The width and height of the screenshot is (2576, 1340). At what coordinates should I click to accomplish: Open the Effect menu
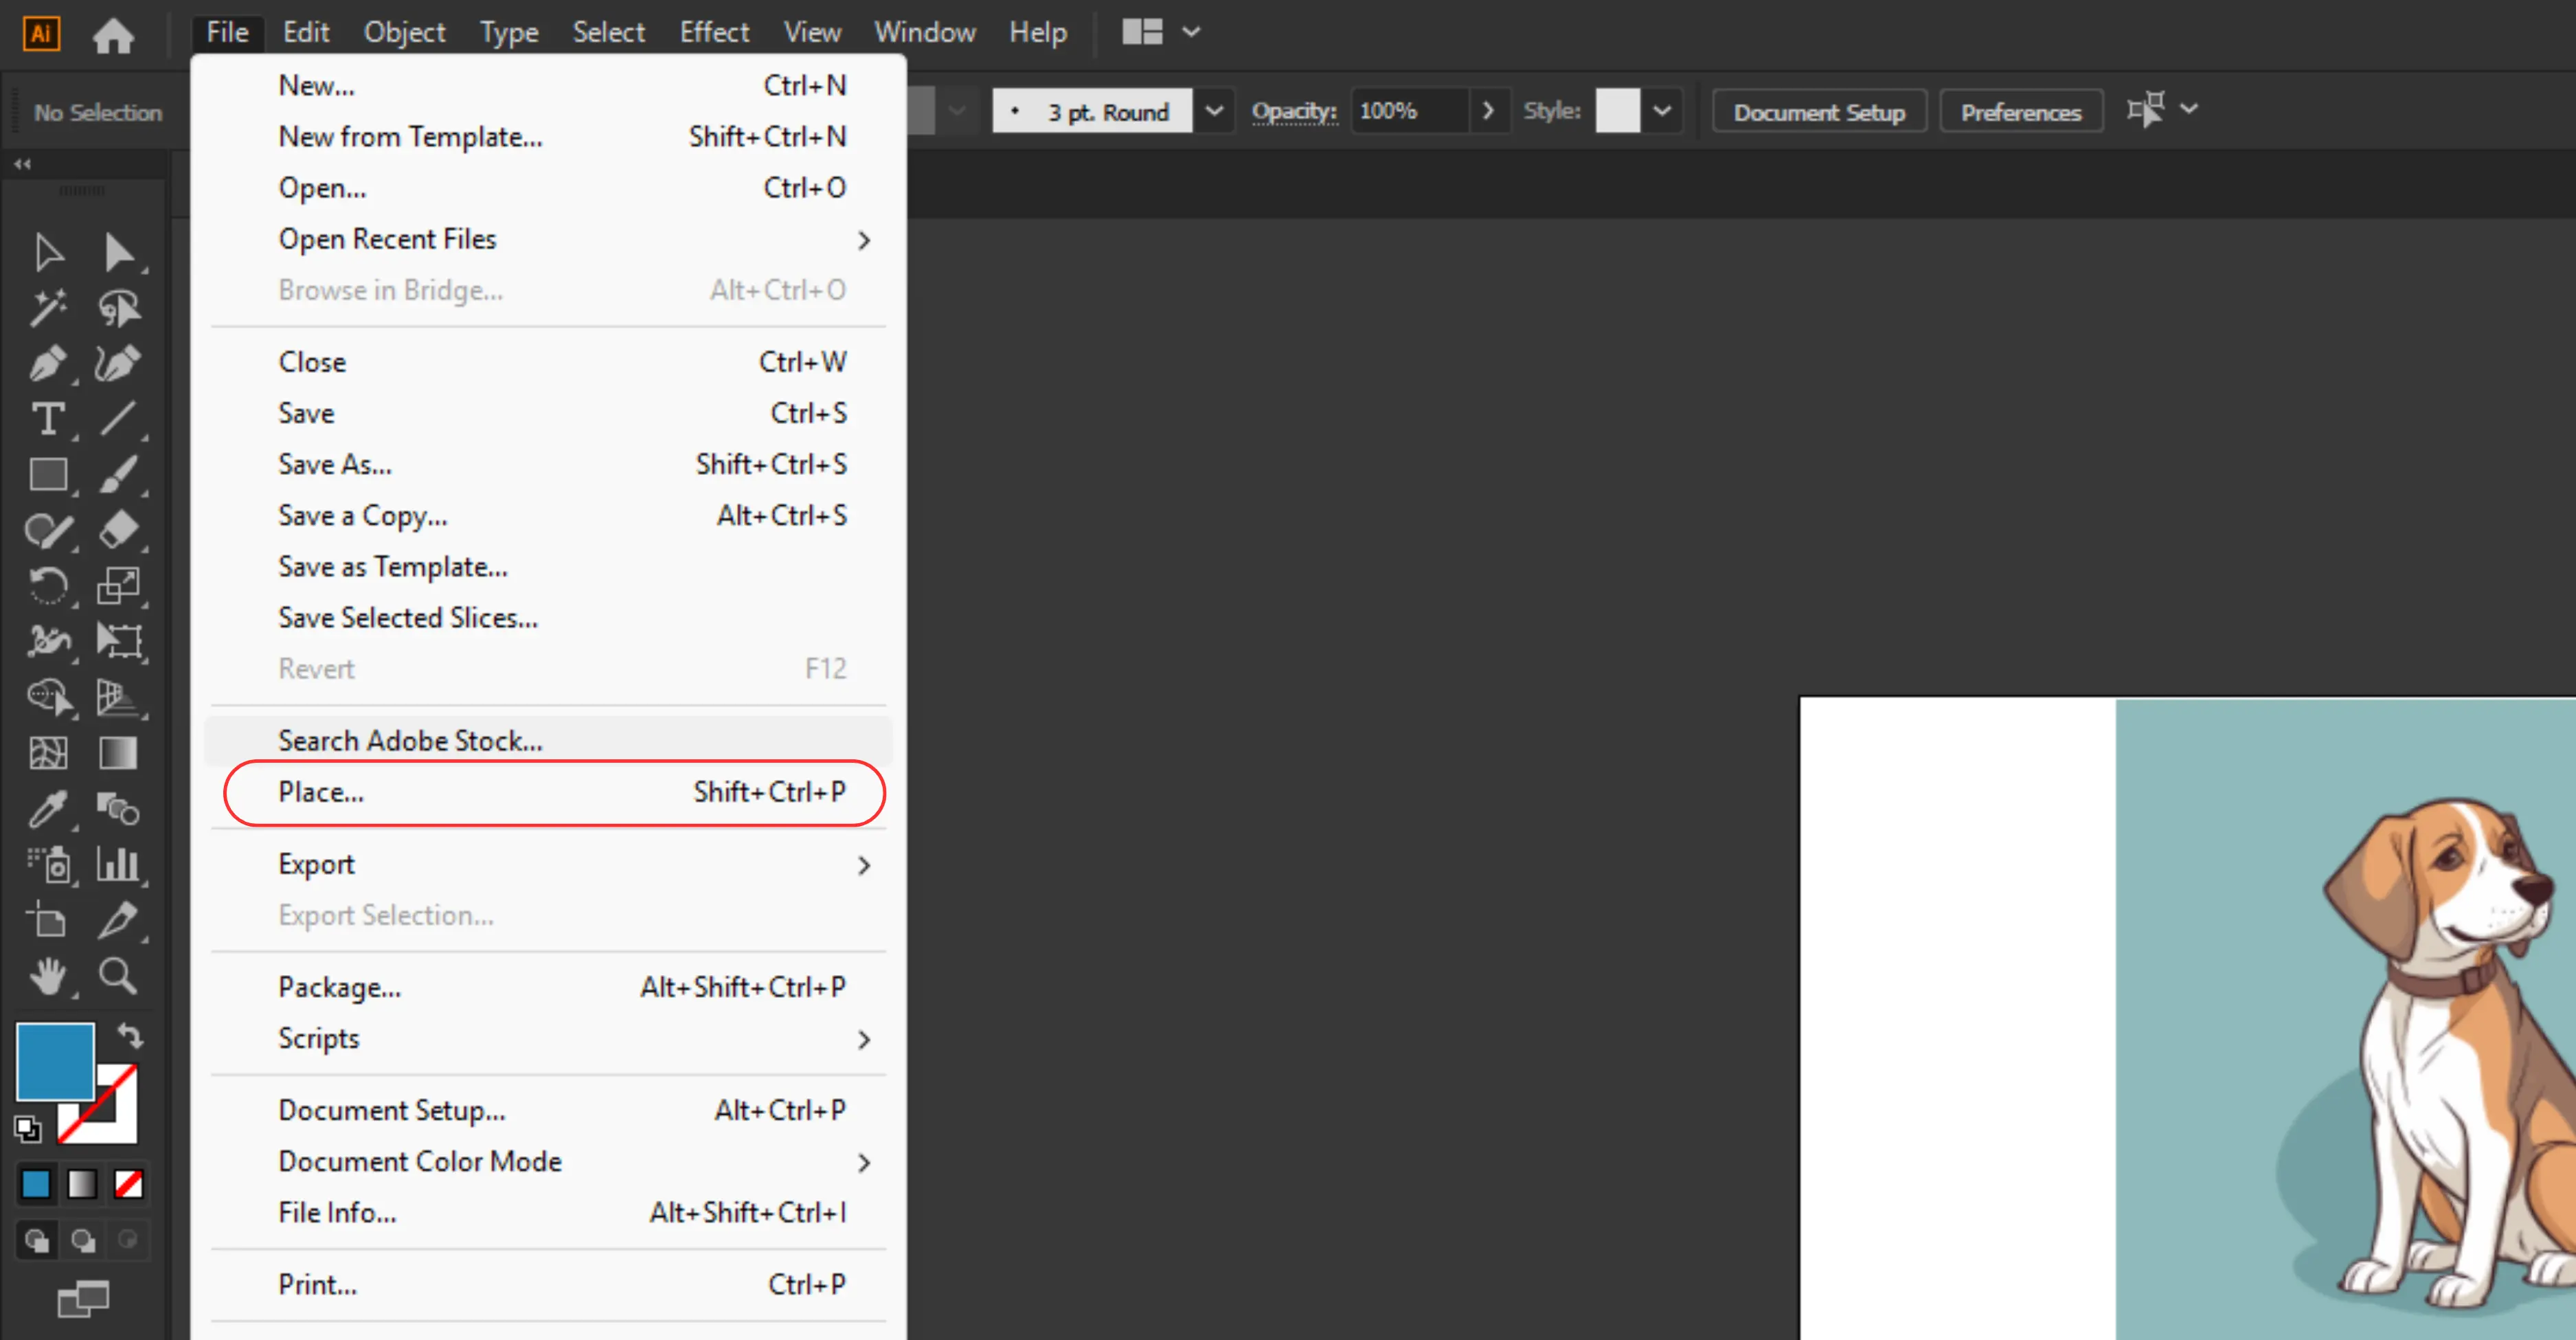pyautogui.click(x=714, y=32)
